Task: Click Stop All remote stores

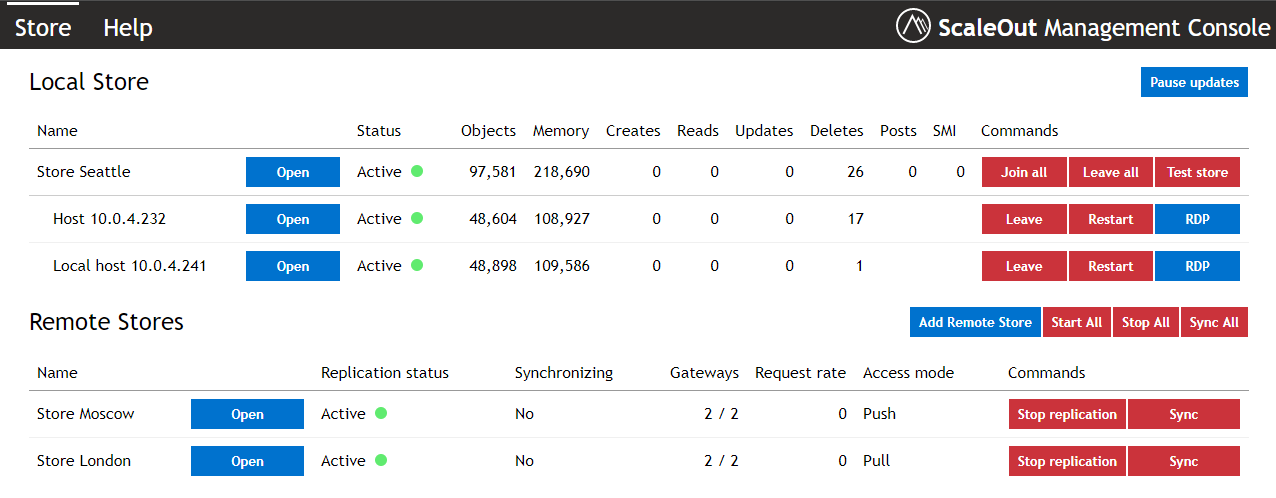Action: 1146,322
